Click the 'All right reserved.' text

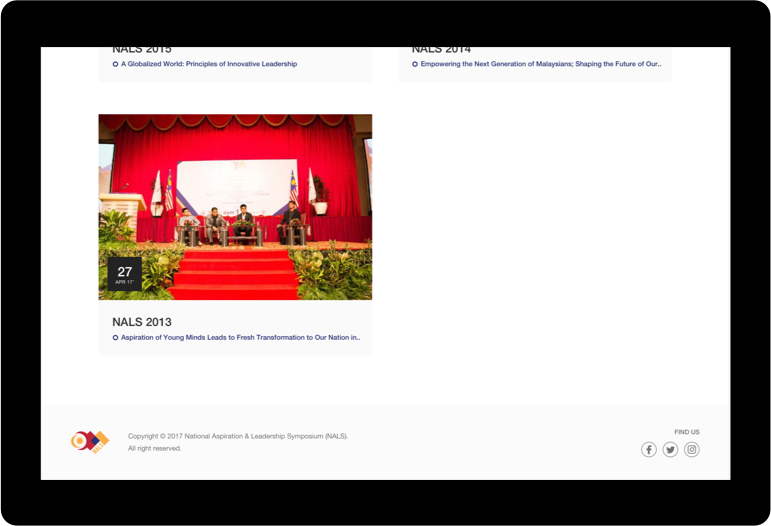(x=155, y=448)
